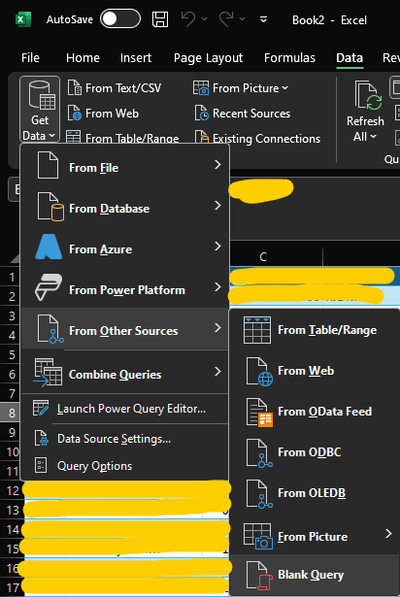Image resolution: width=400 pixels, height=597 pixels.
Task: Click the From File document icon
Action: tap(48, 165)
